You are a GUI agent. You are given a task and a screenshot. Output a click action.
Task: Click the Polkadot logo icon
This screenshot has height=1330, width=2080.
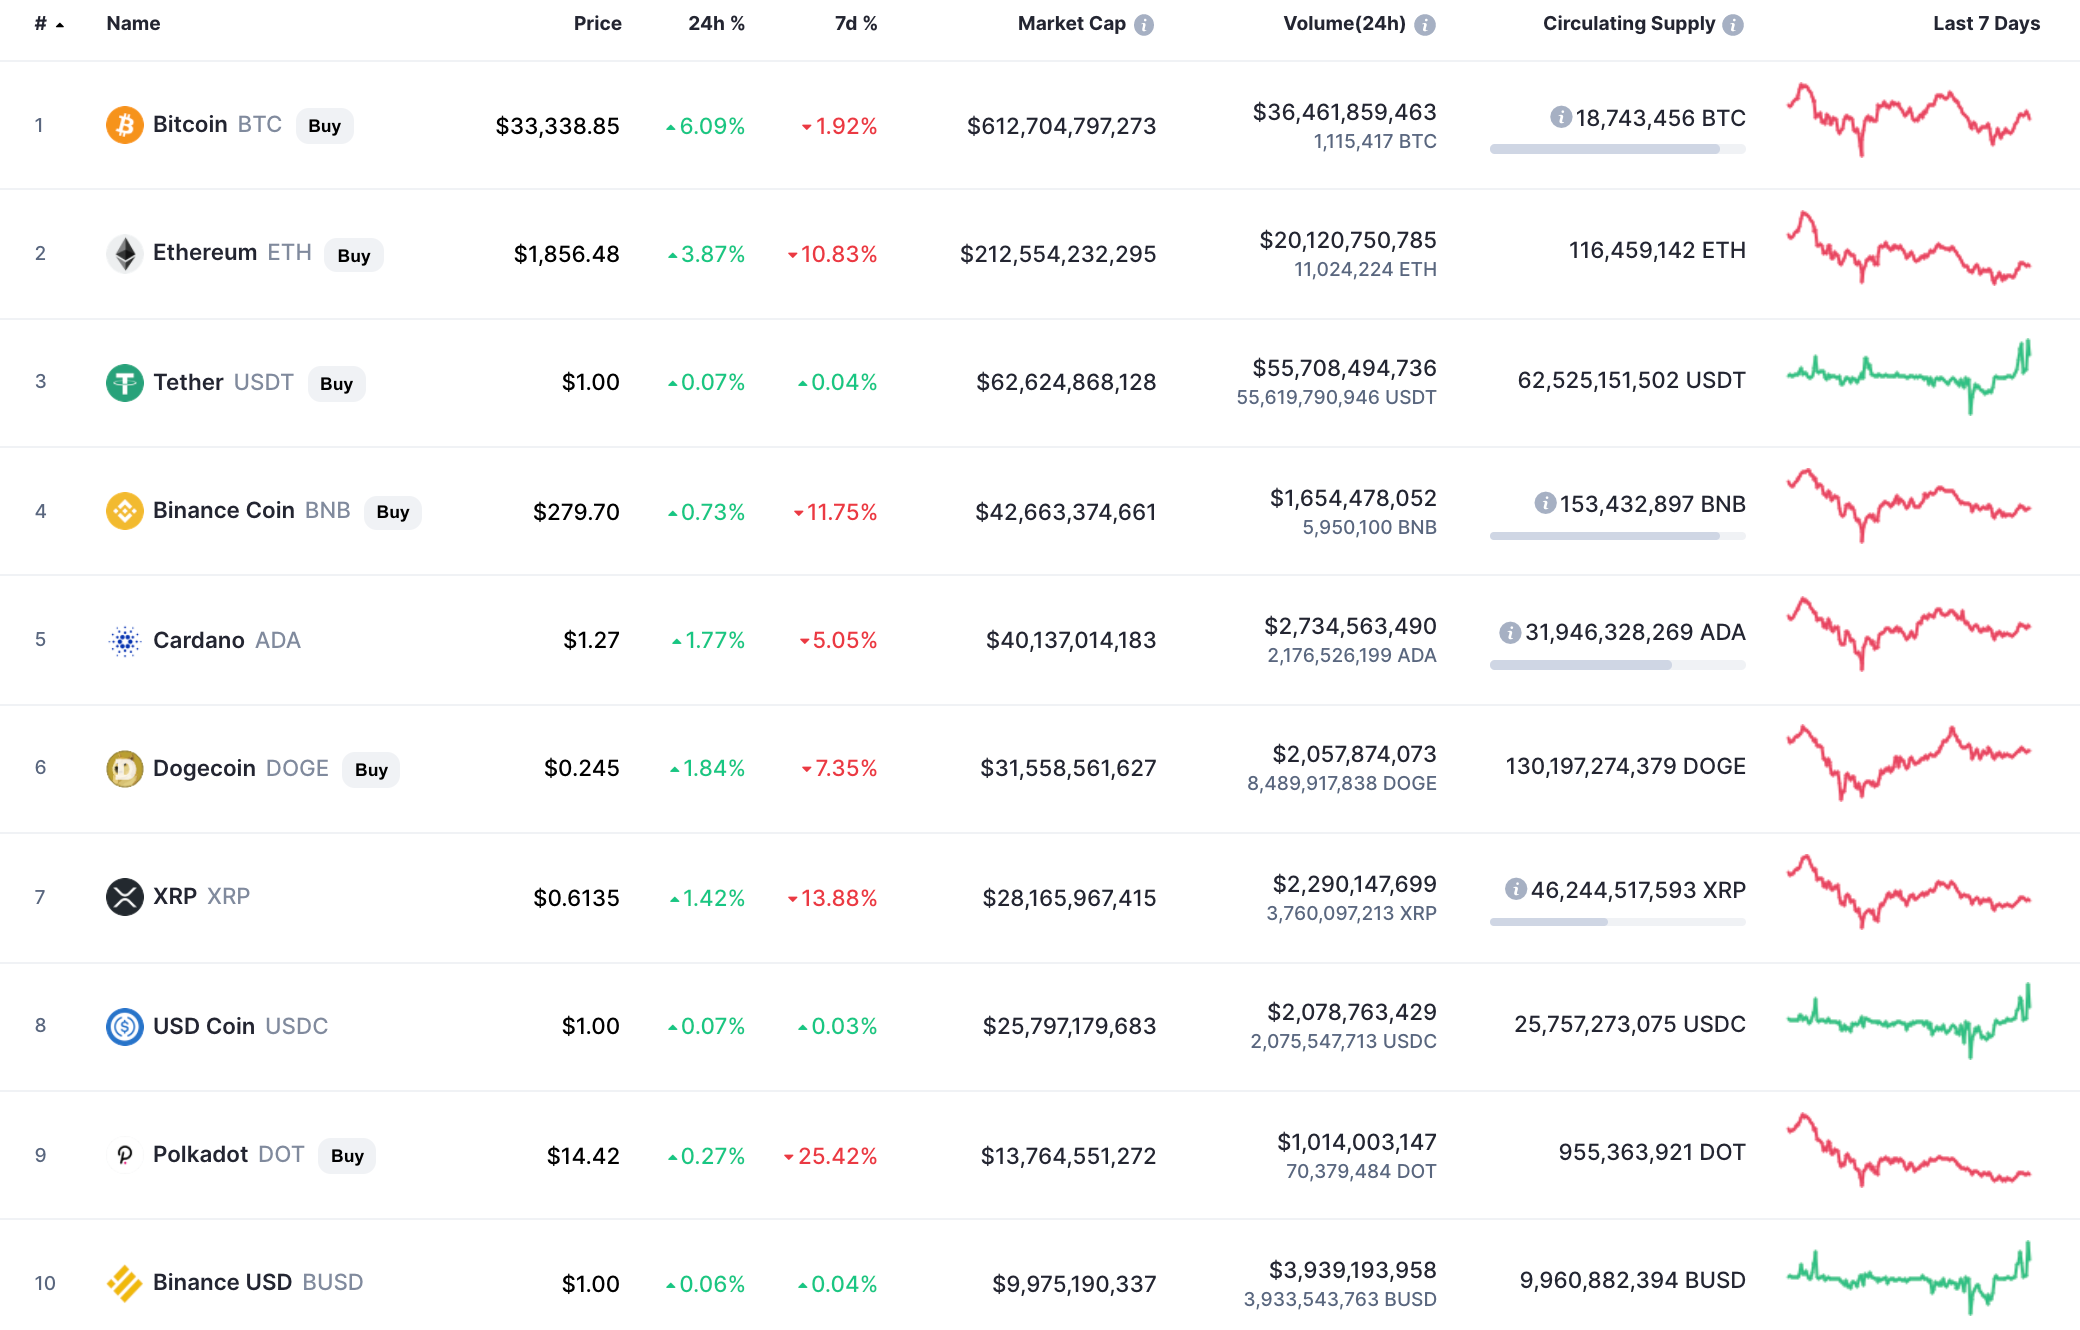tap(125, 1155)
